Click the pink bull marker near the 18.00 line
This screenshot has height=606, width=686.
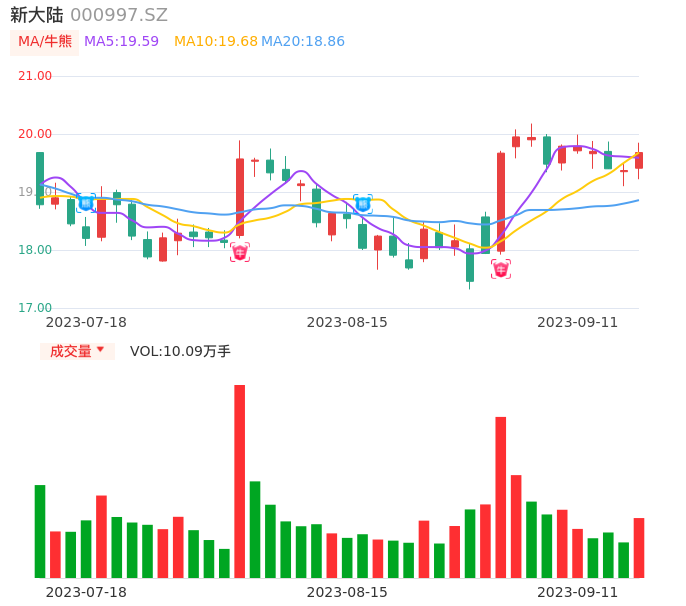click(501, 269)
